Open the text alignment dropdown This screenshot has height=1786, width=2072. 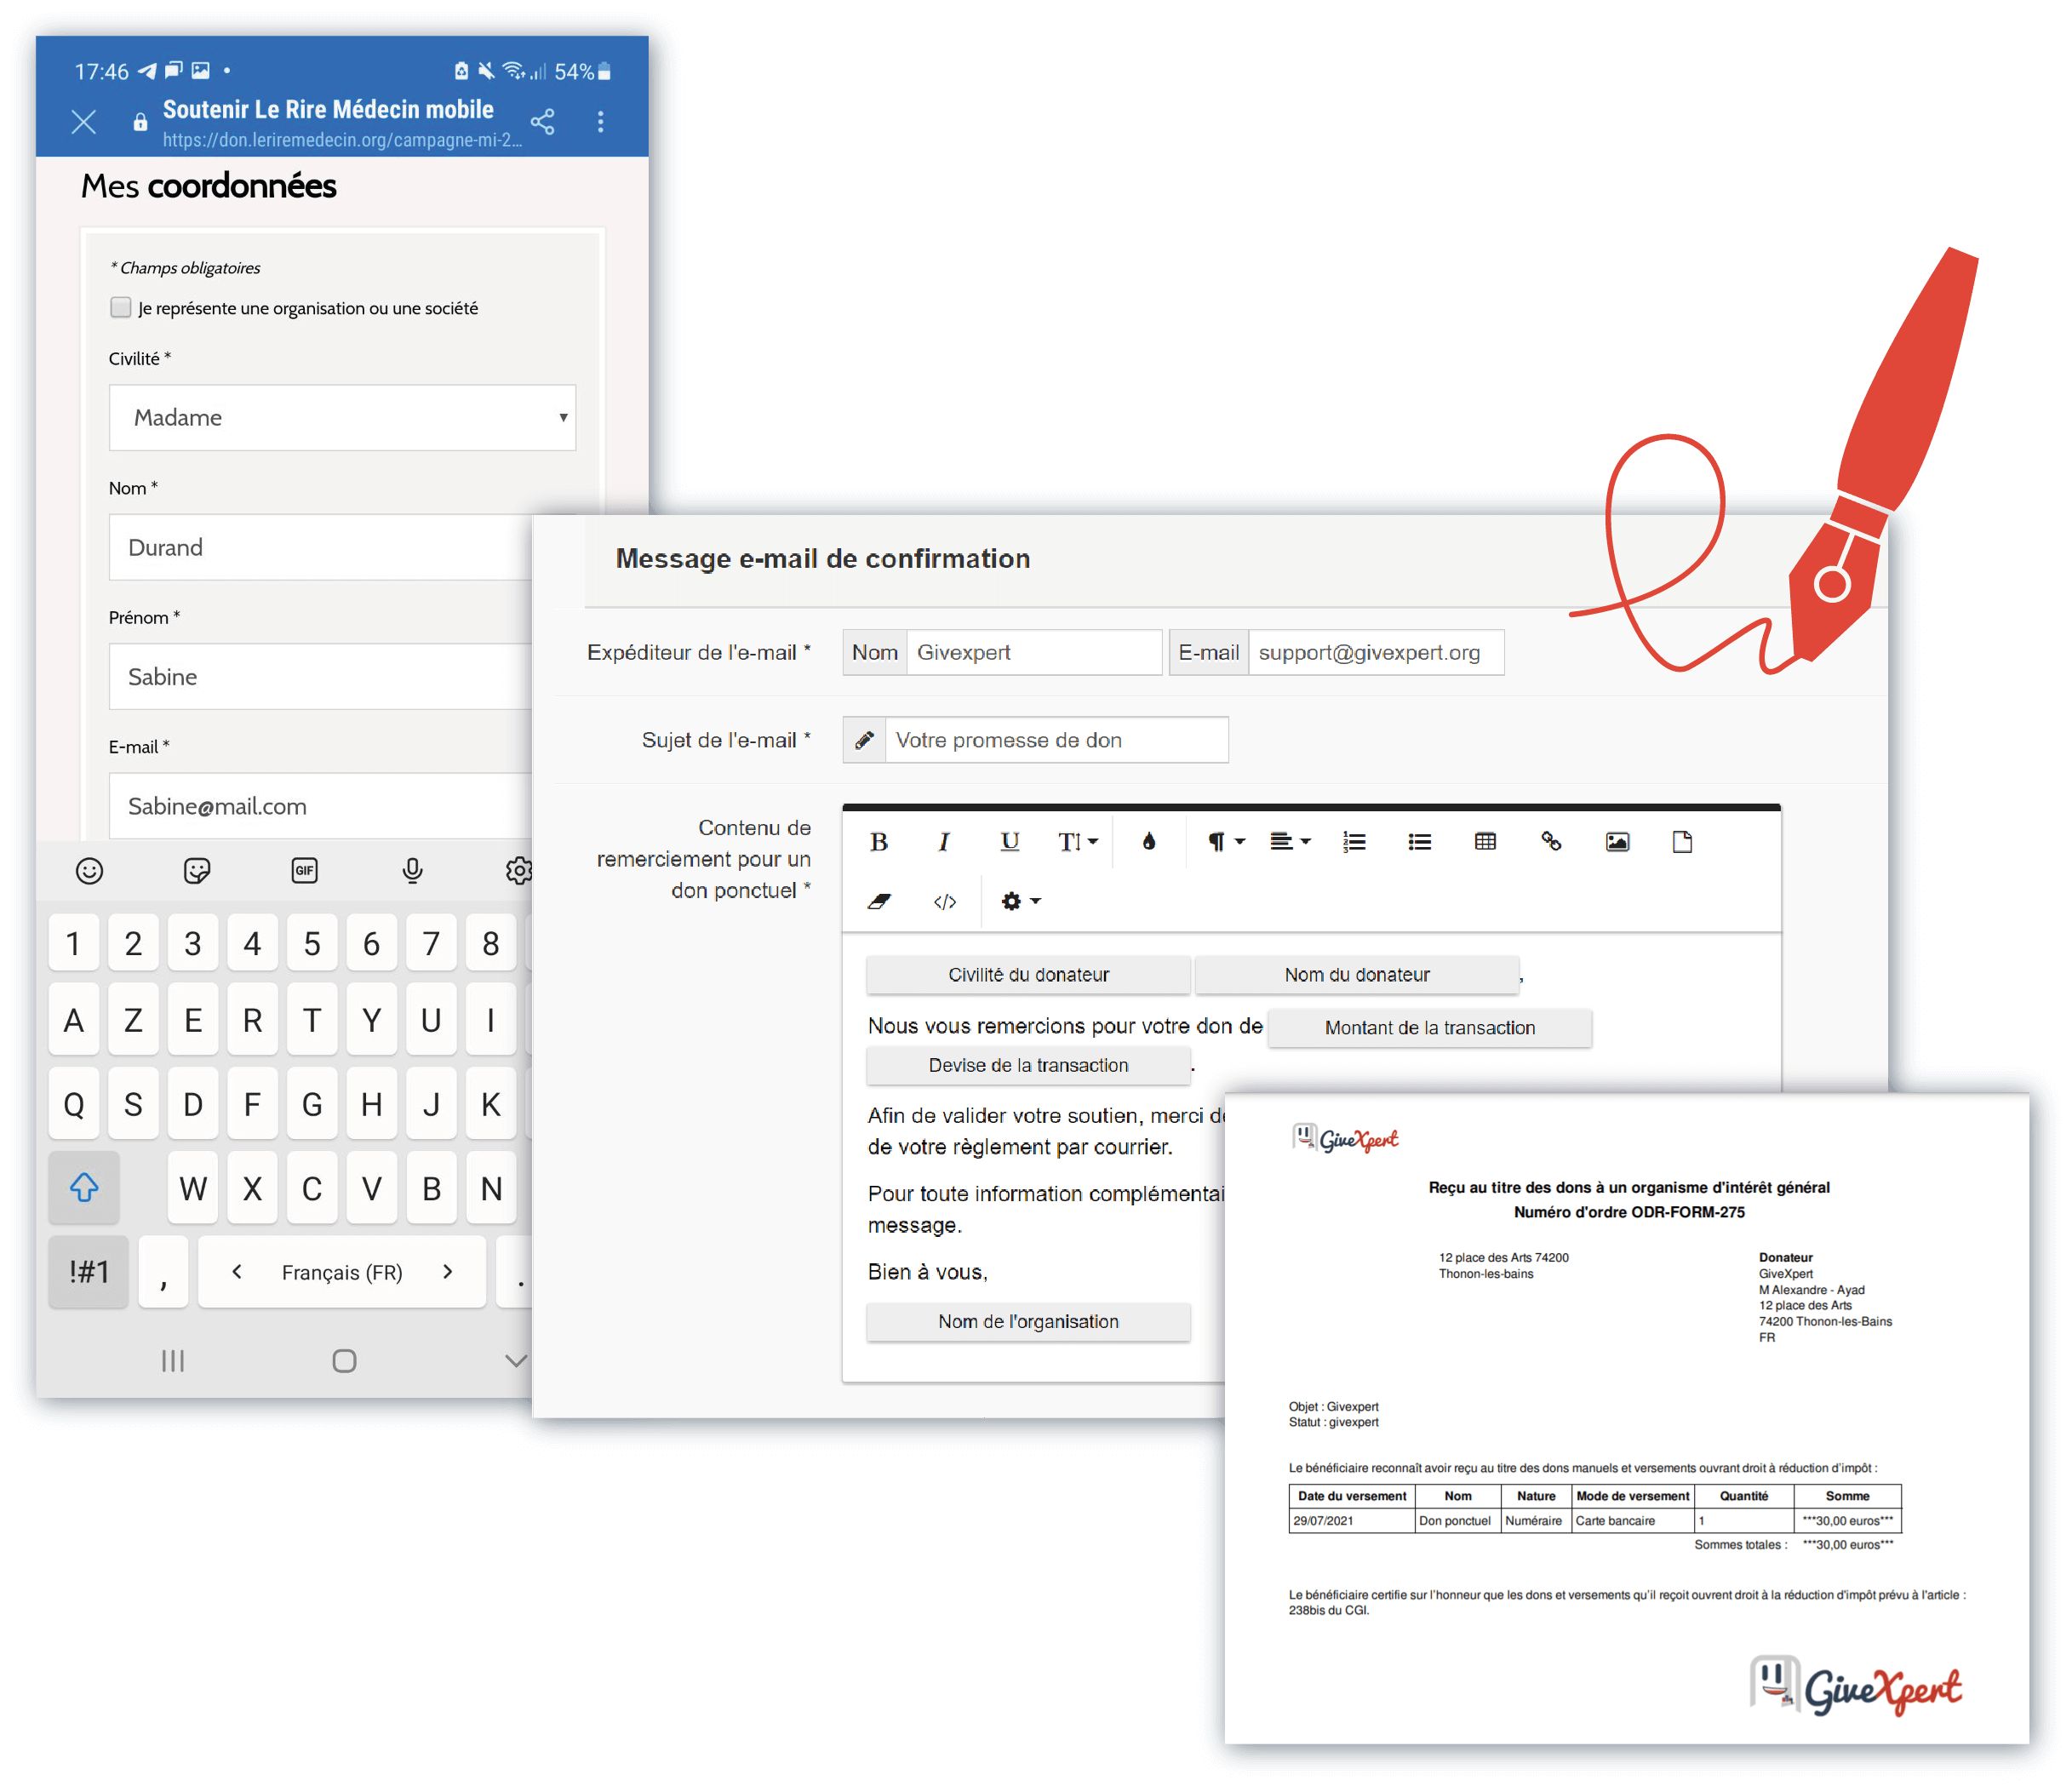point(1290,842)
